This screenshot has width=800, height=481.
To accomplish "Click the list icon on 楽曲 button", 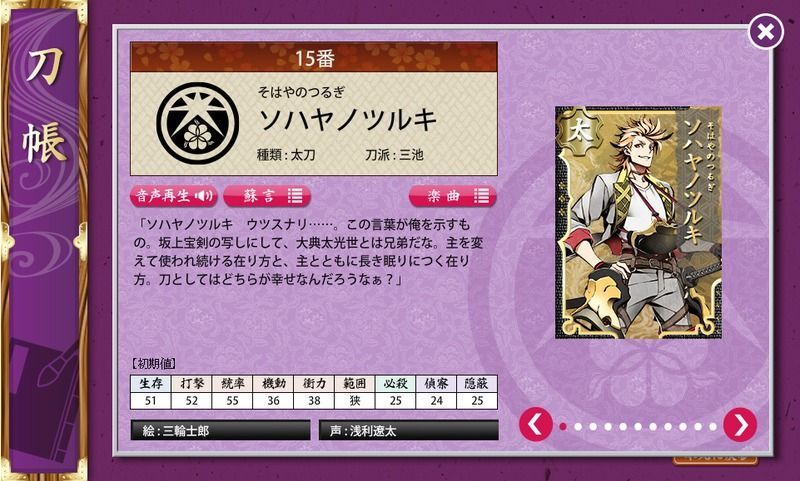I will [x=481, y=196].
